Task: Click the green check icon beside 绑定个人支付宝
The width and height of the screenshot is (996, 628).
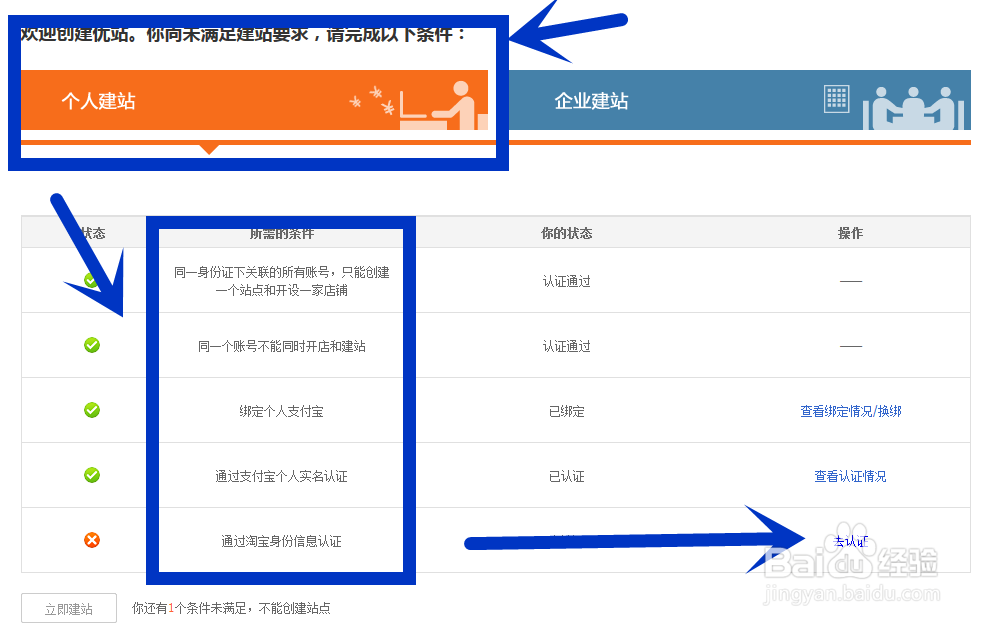Action: tap(92, 410)
